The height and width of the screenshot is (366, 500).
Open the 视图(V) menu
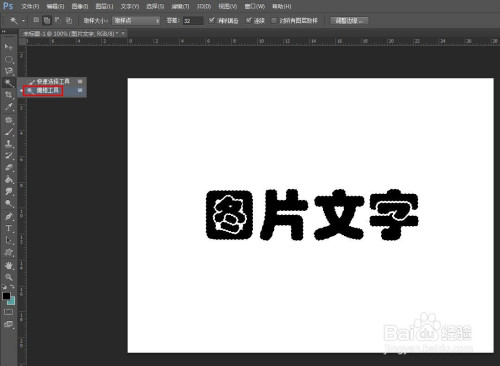227,6
